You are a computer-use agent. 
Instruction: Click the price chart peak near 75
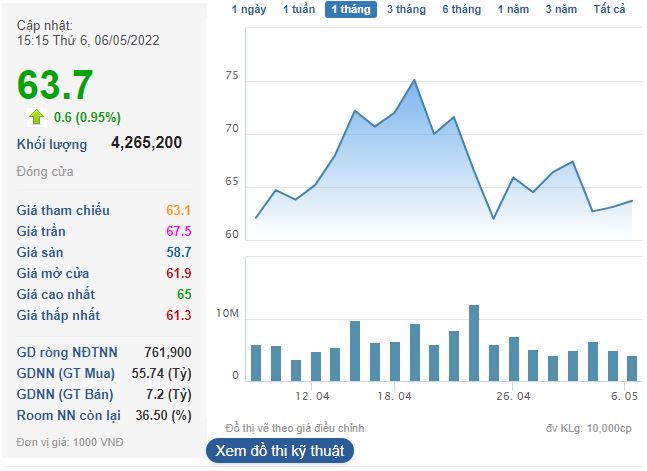(x=414, y=80)
